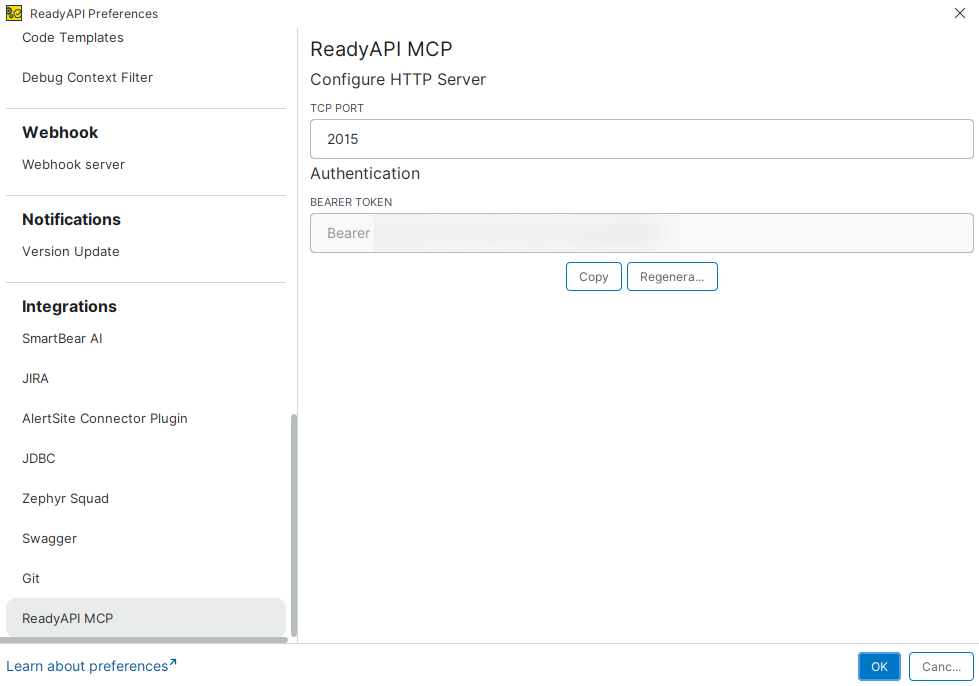This screenshot has height=686, width=979.
Task: Select Swagger integration settings
Action: 49,538
